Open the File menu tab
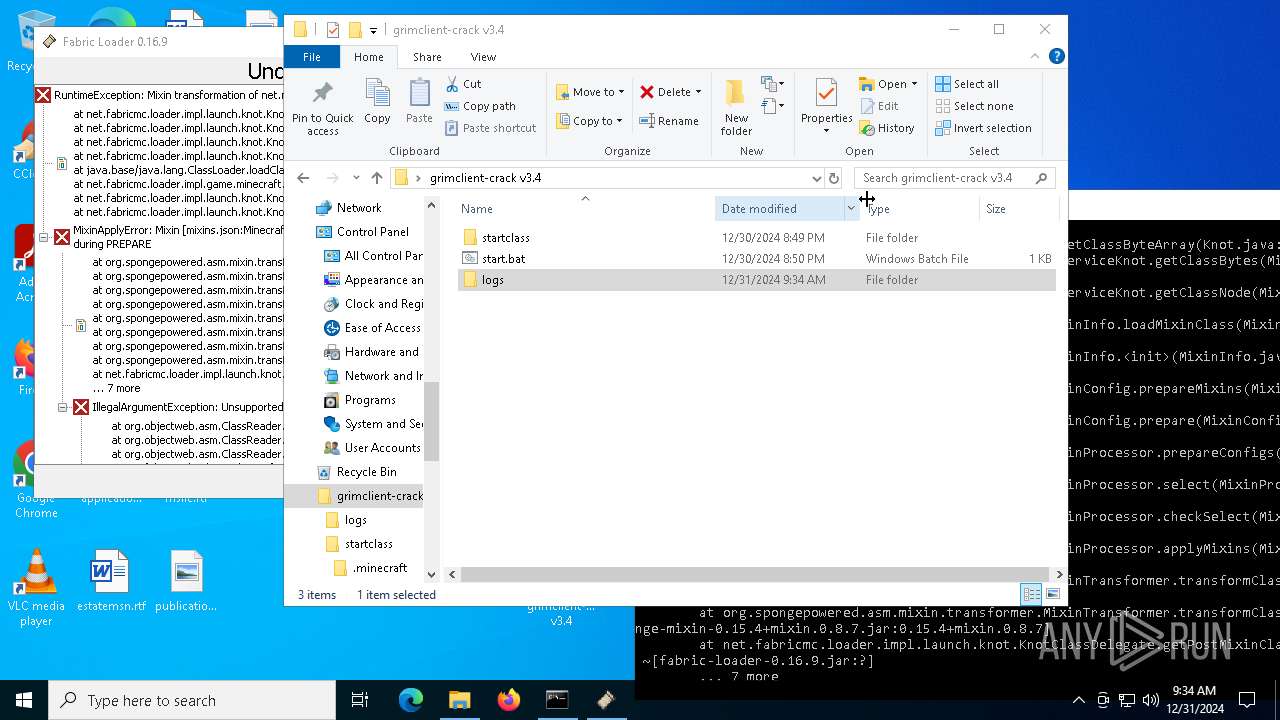This screenshot has width=1280, height=720. coord(312,57)
